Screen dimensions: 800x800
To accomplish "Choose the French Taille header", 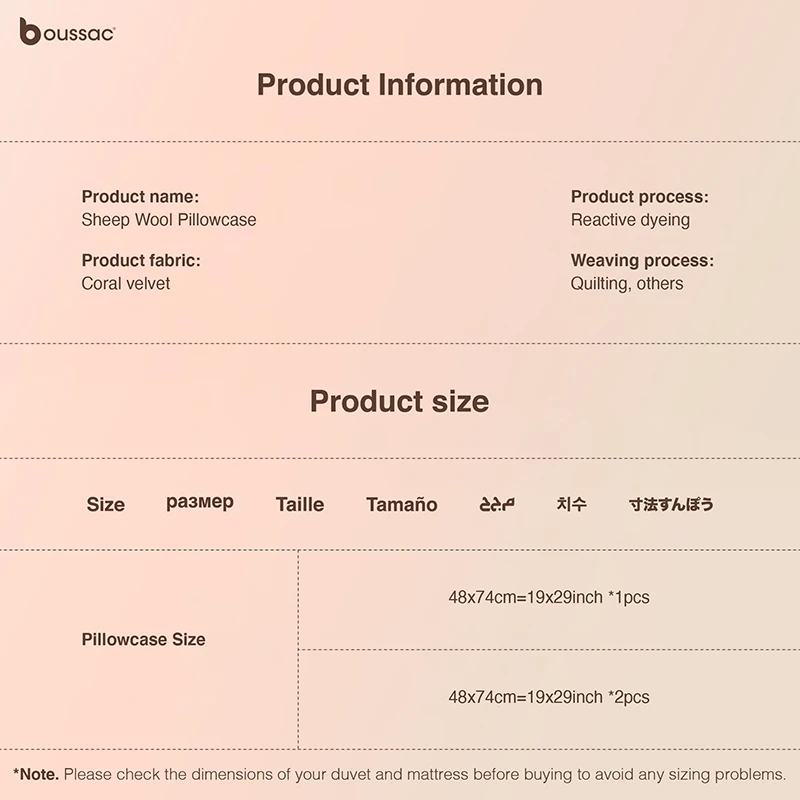I will tap(300, 505).
